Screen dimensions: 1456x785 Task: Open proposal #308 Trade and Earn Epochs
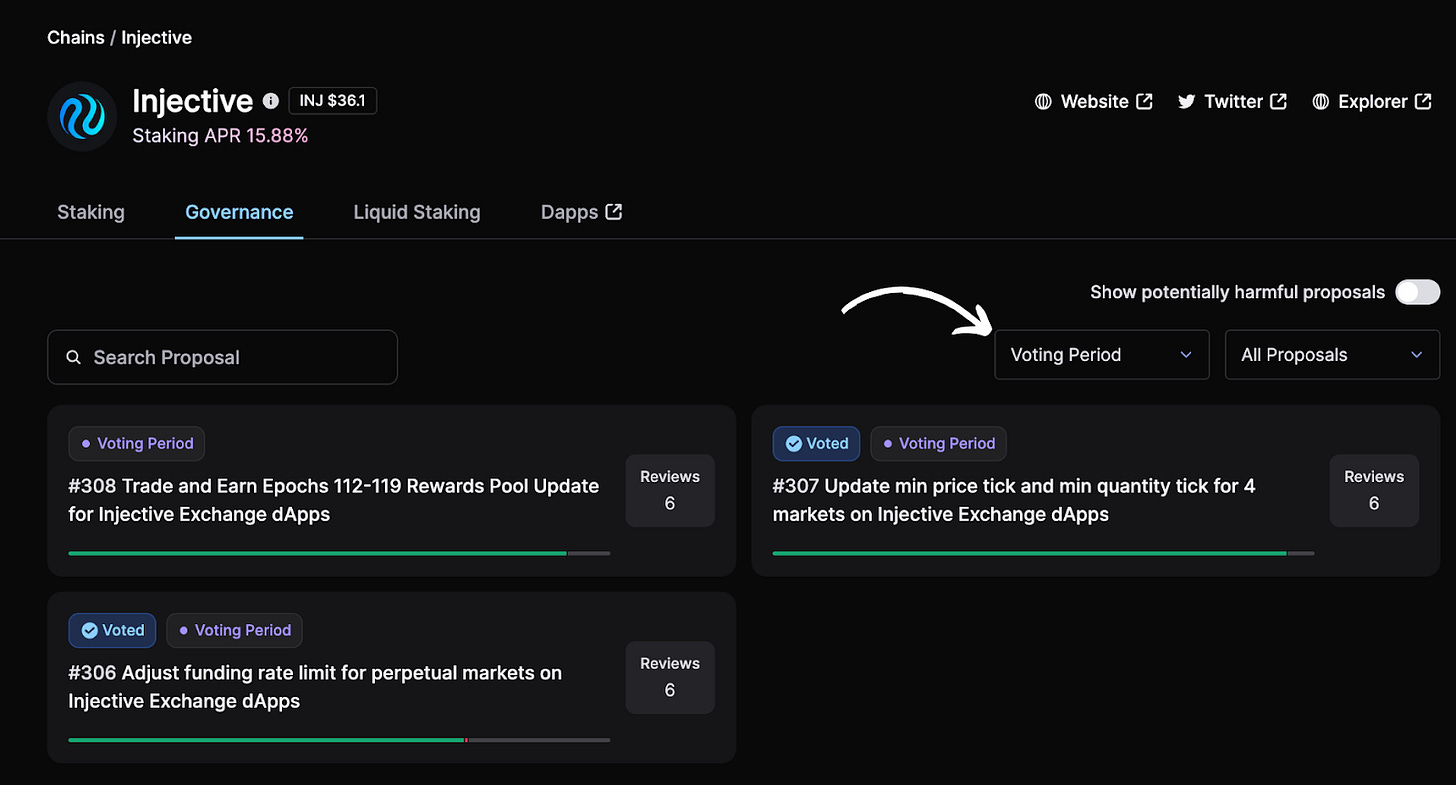(x=334, y=500)
